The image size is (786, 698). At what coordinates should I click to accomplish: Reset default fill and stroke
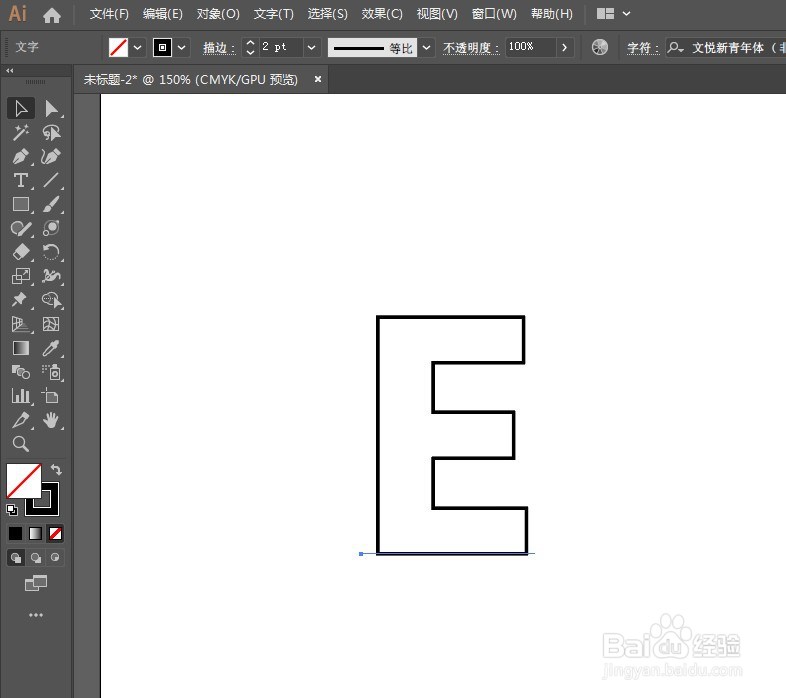(12, 510)
